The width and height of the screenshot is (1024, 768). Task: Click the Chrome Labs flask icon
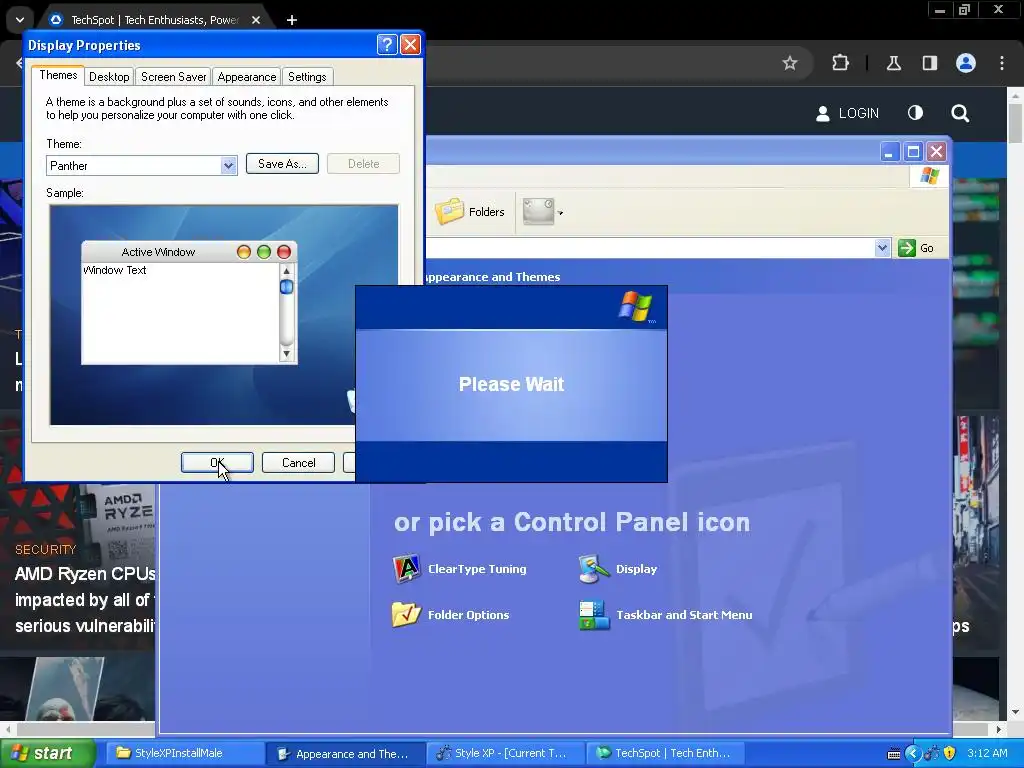[893, 63]
